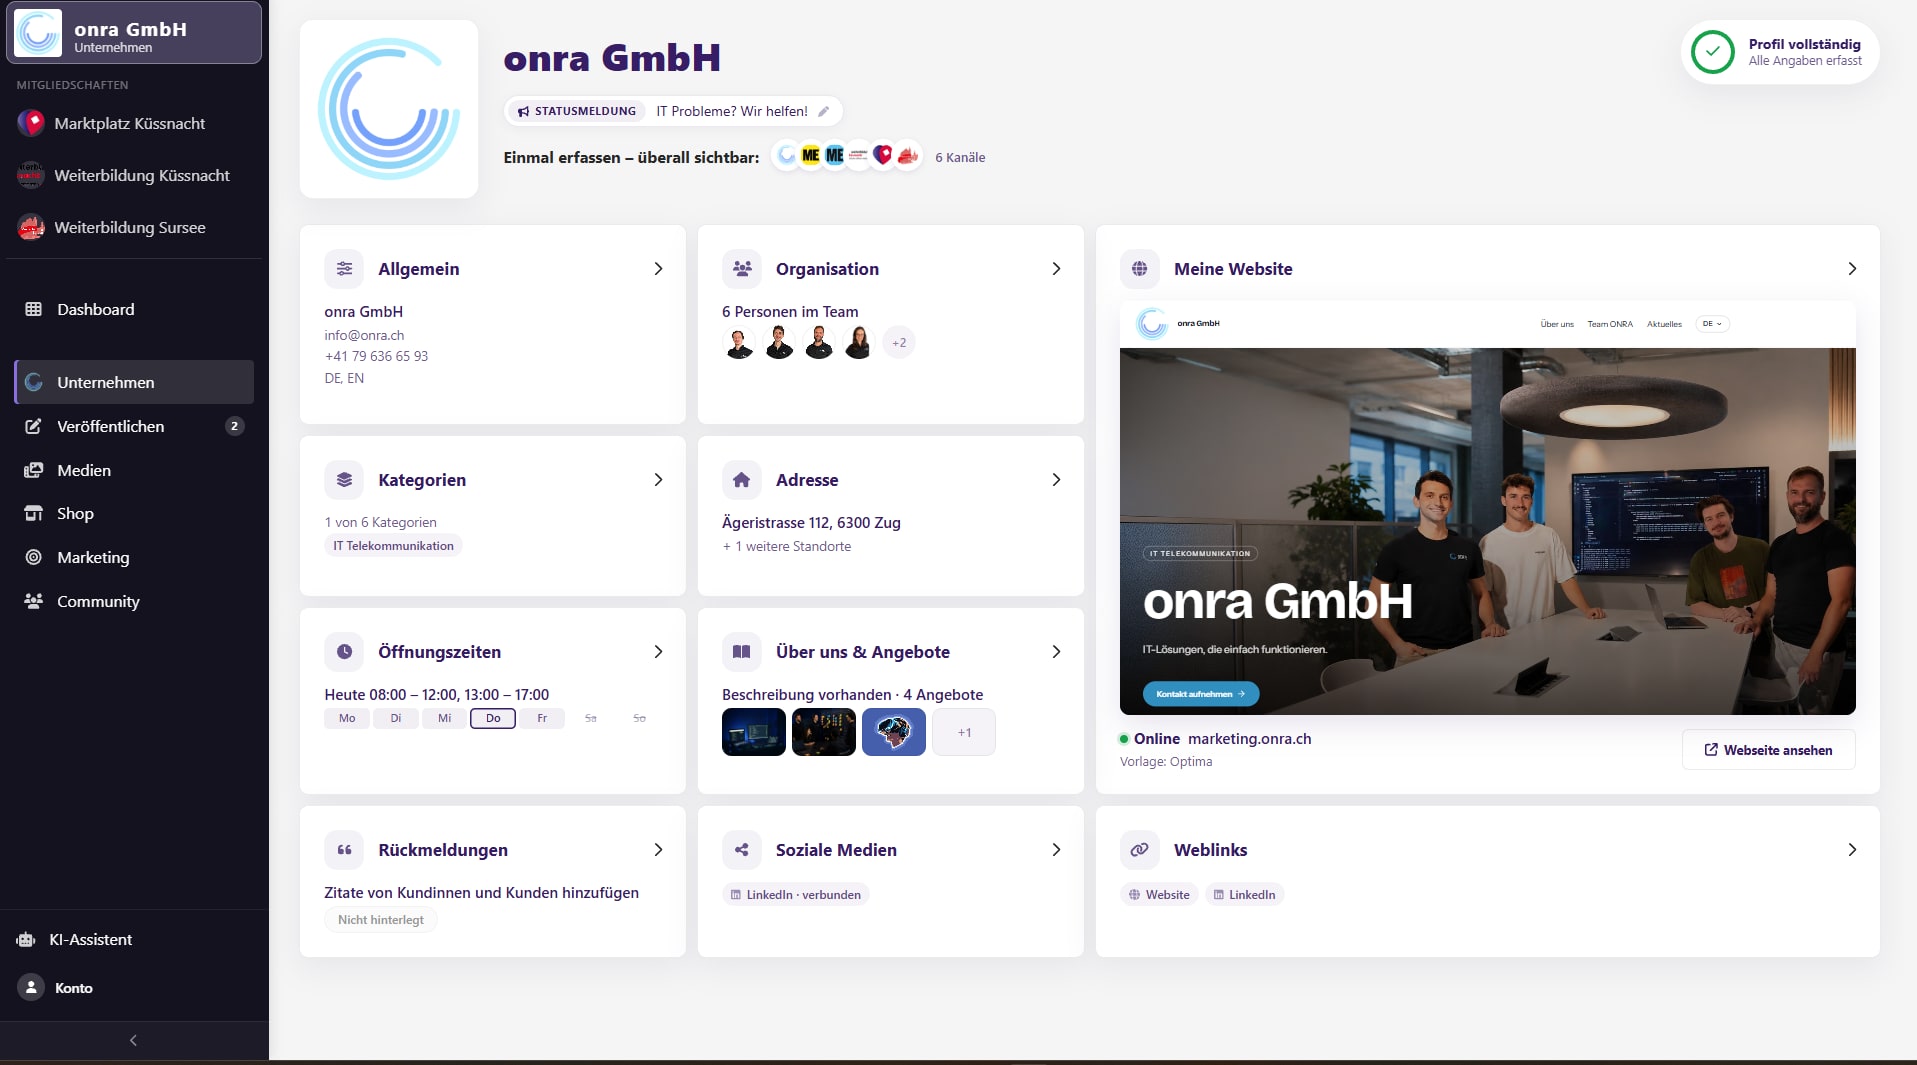Open the Dashboard menu item
Screen dimensions: 1917x1065
[x=134, y=309]
